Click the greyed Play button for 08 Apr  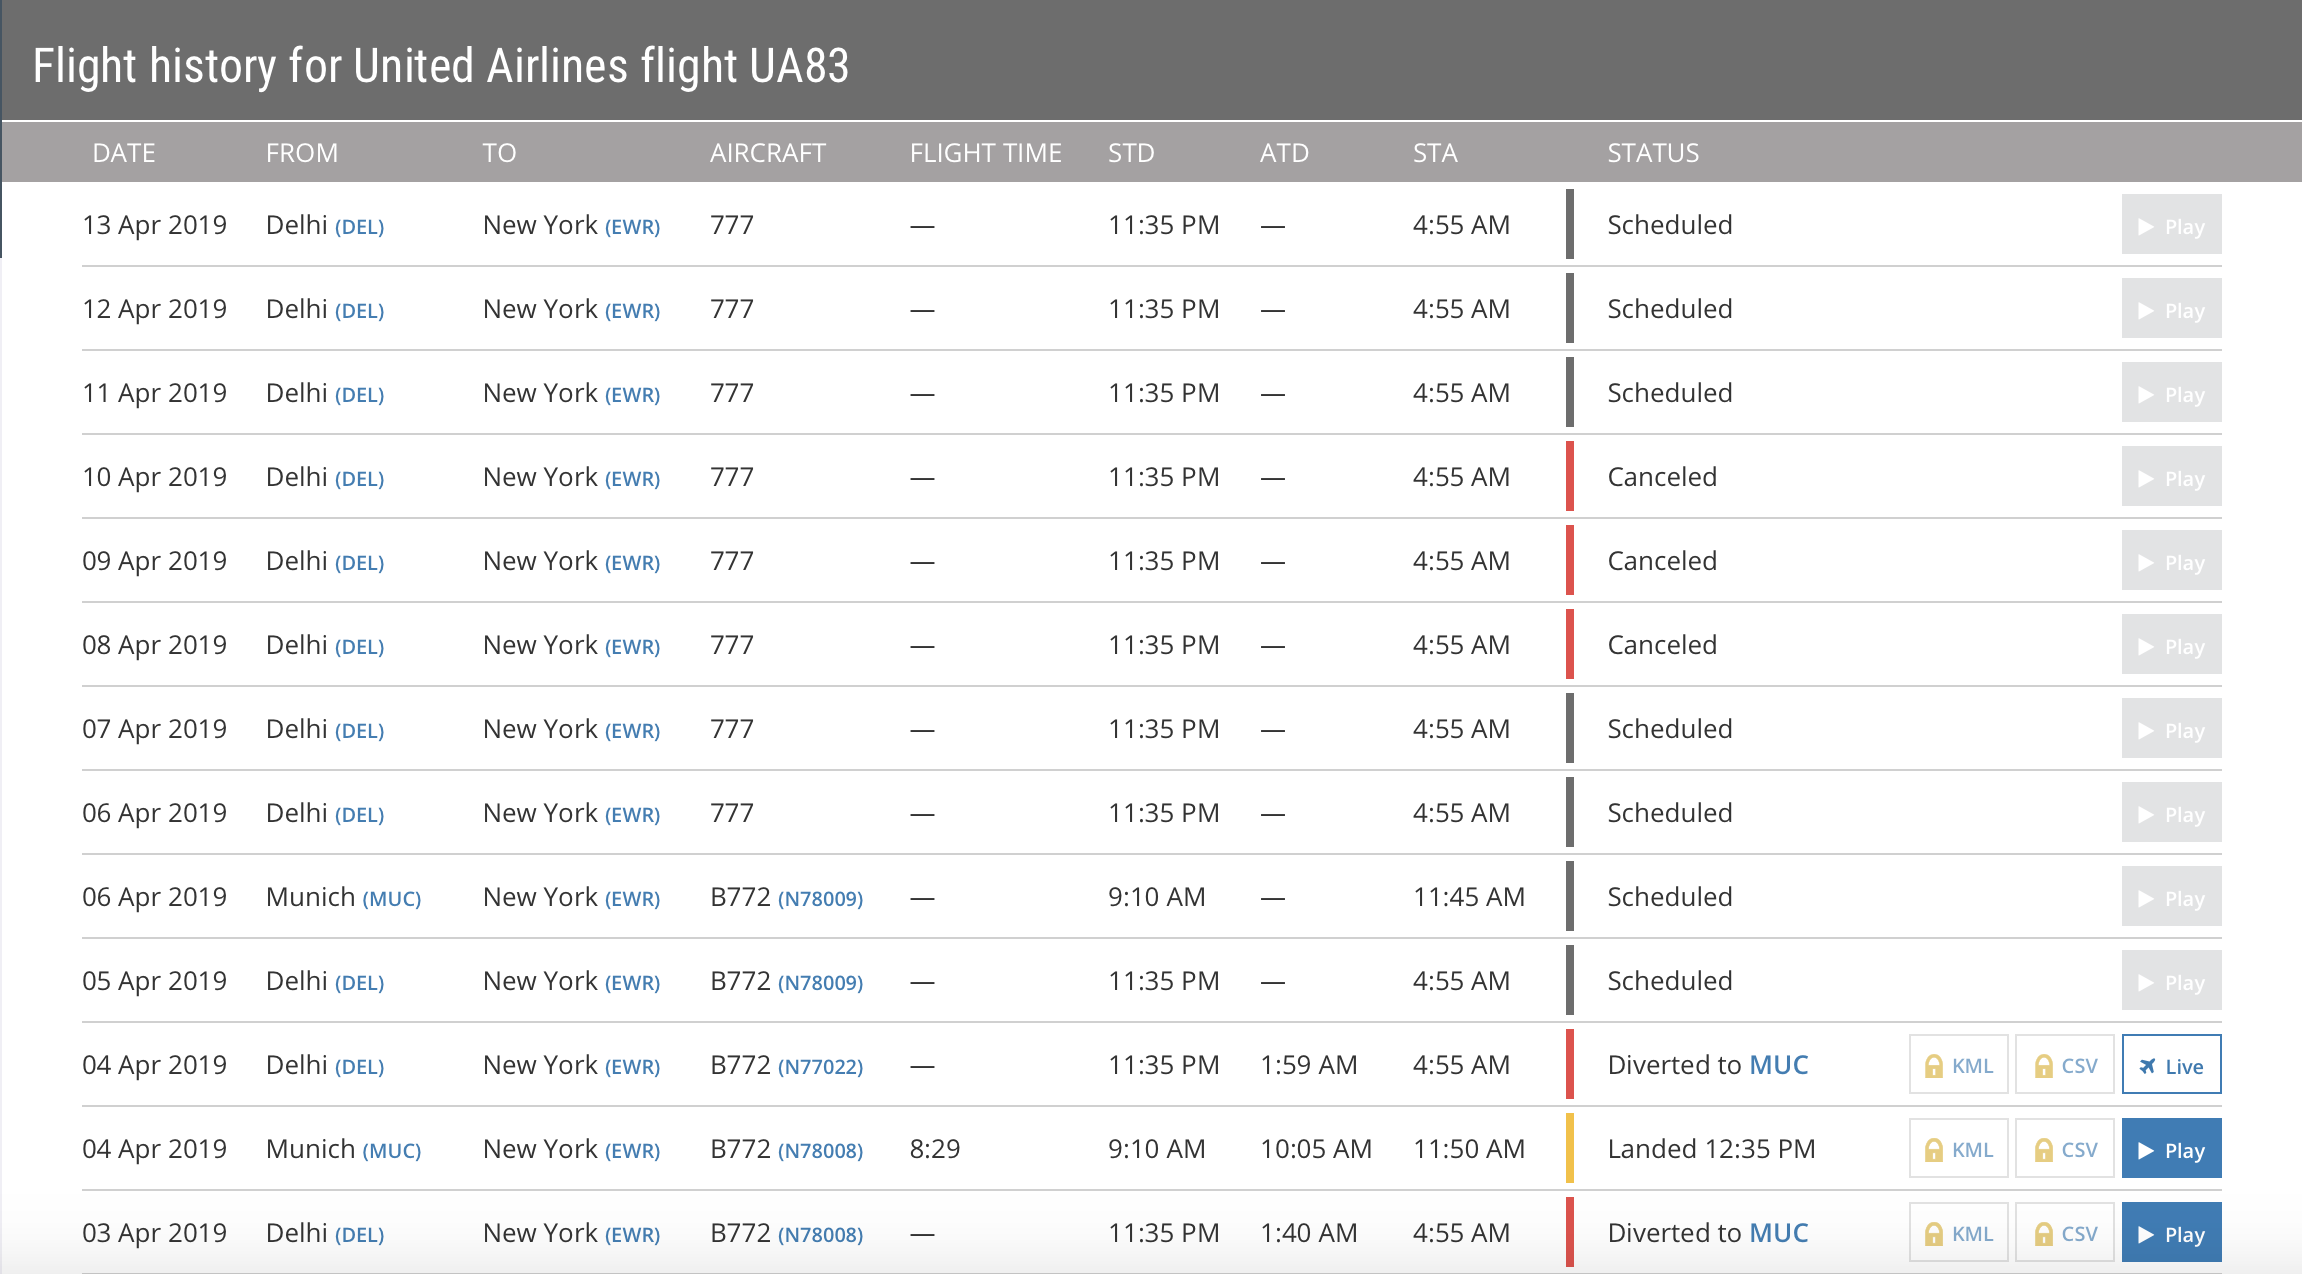tap(2171, 646)
